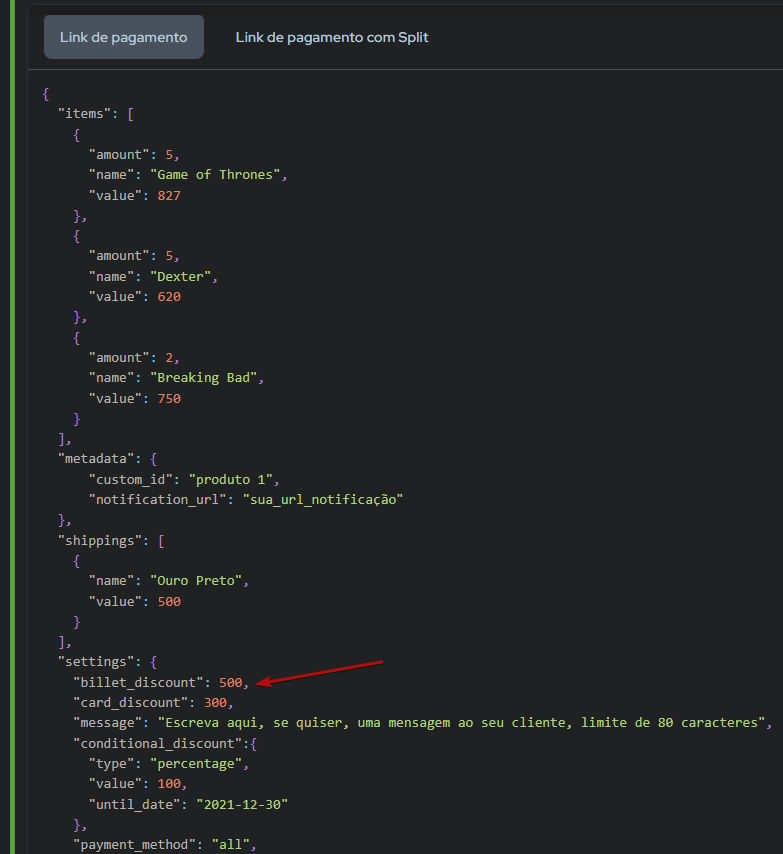The height and width of the screenshot is (854, 783).
Task: Click the "Ouro Preto" shipping name
Action: [x=195, y=581]
